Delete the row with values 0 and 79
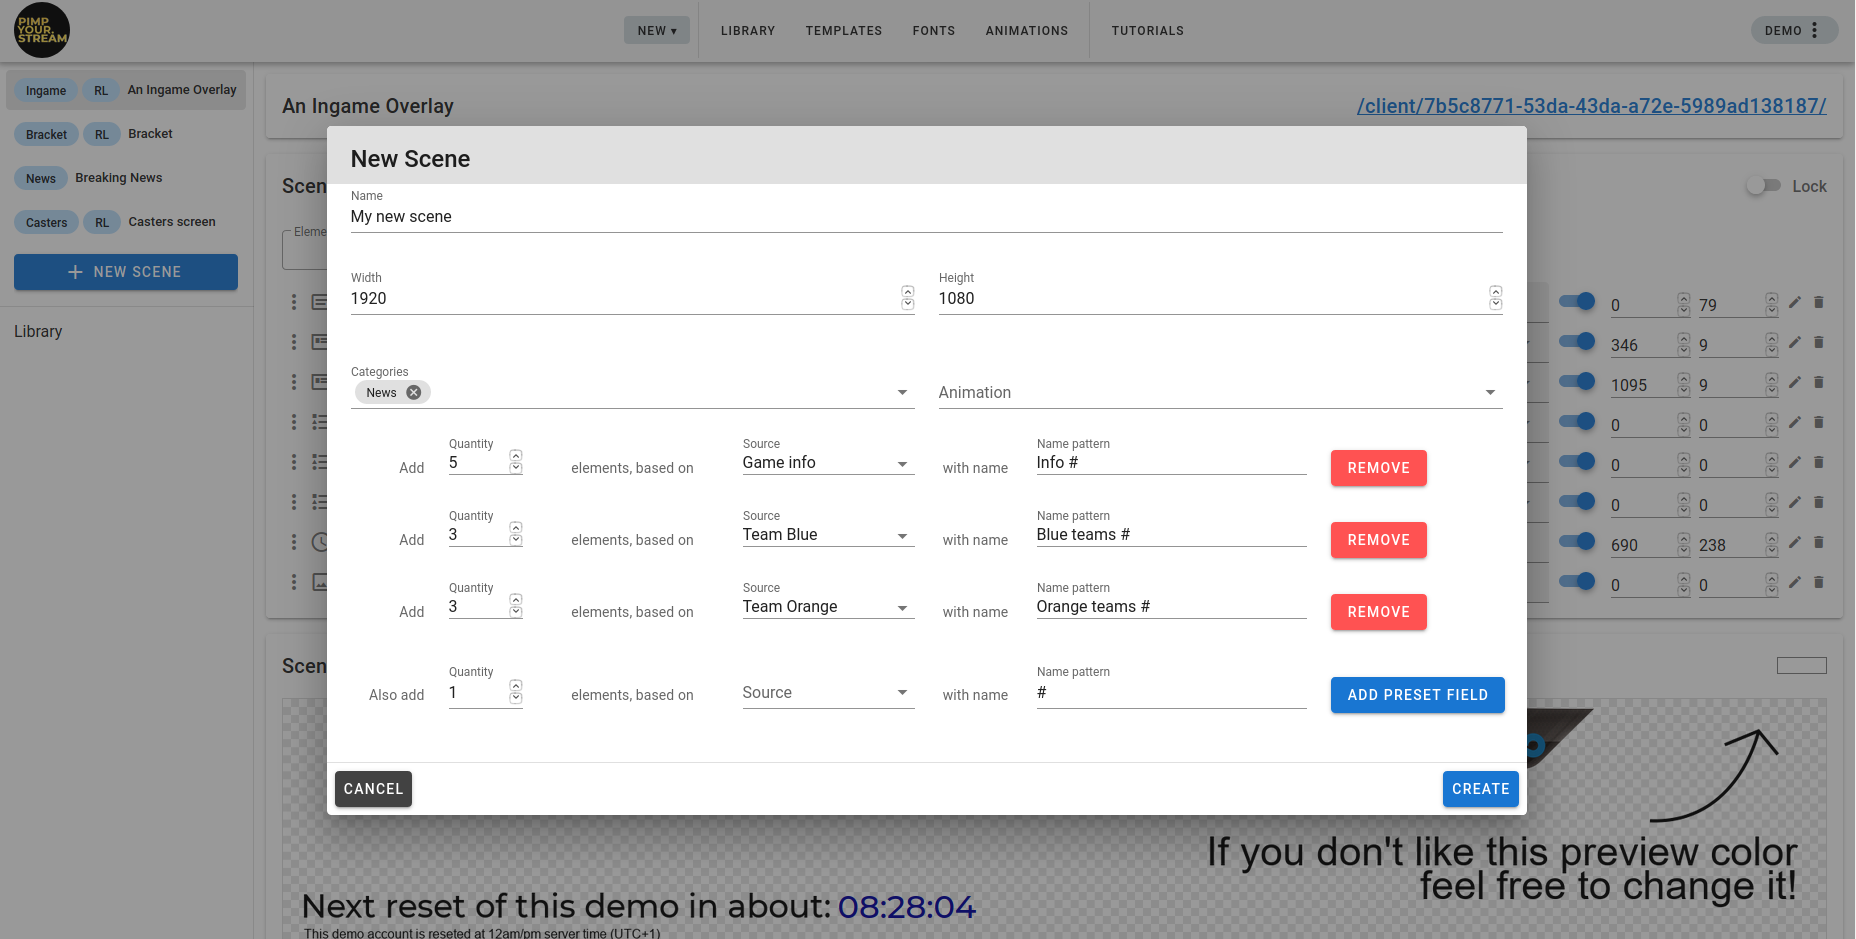Screen dimensions: 1856x939 coord(1818,302)
